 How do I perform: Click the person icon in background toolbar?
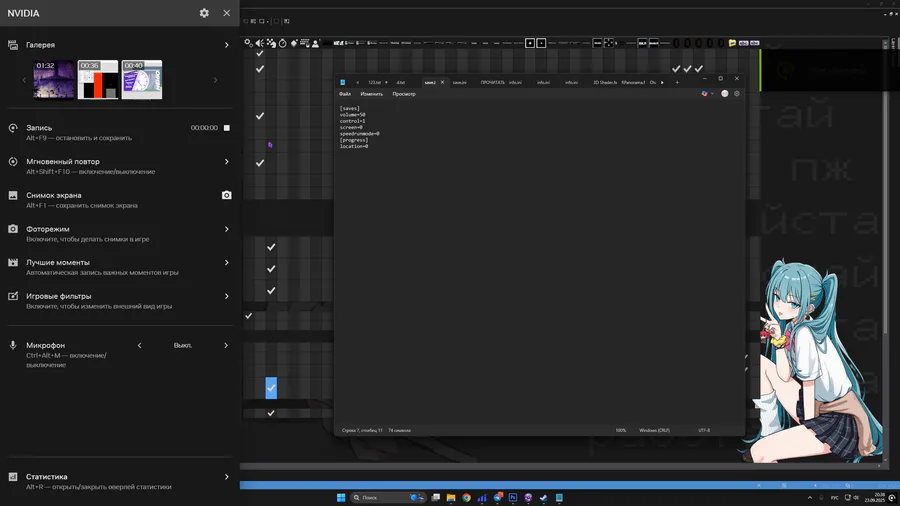coord(315,43)
